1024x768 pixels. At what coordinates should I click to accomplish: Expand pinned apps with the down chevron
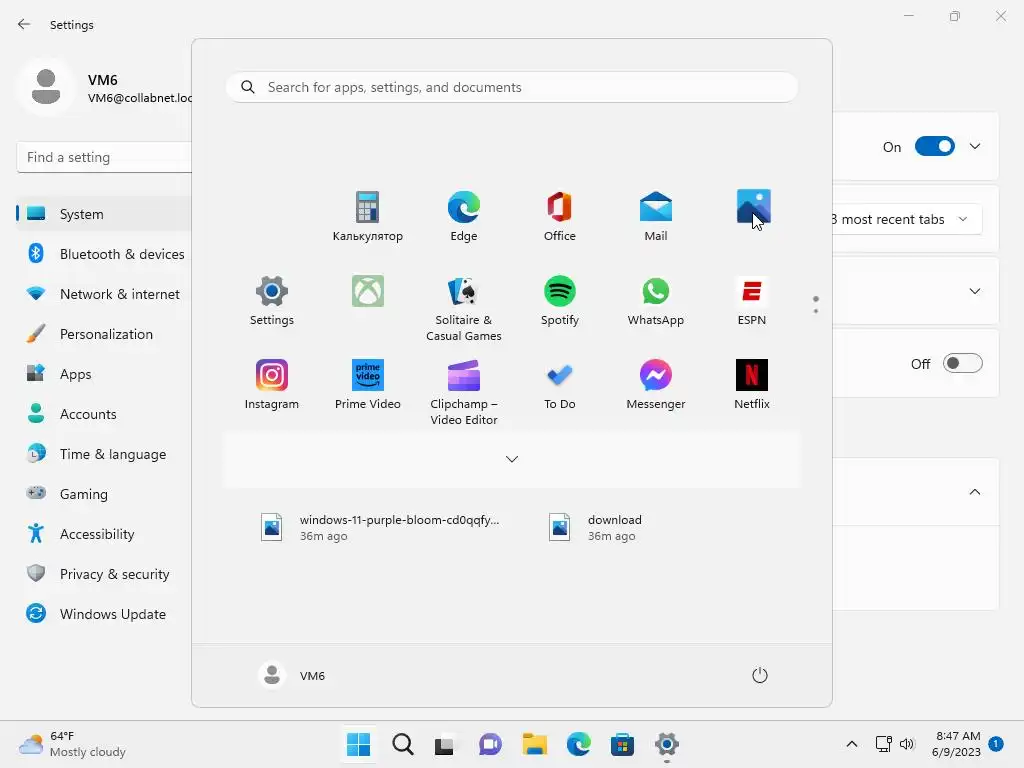tap(512, 459)
